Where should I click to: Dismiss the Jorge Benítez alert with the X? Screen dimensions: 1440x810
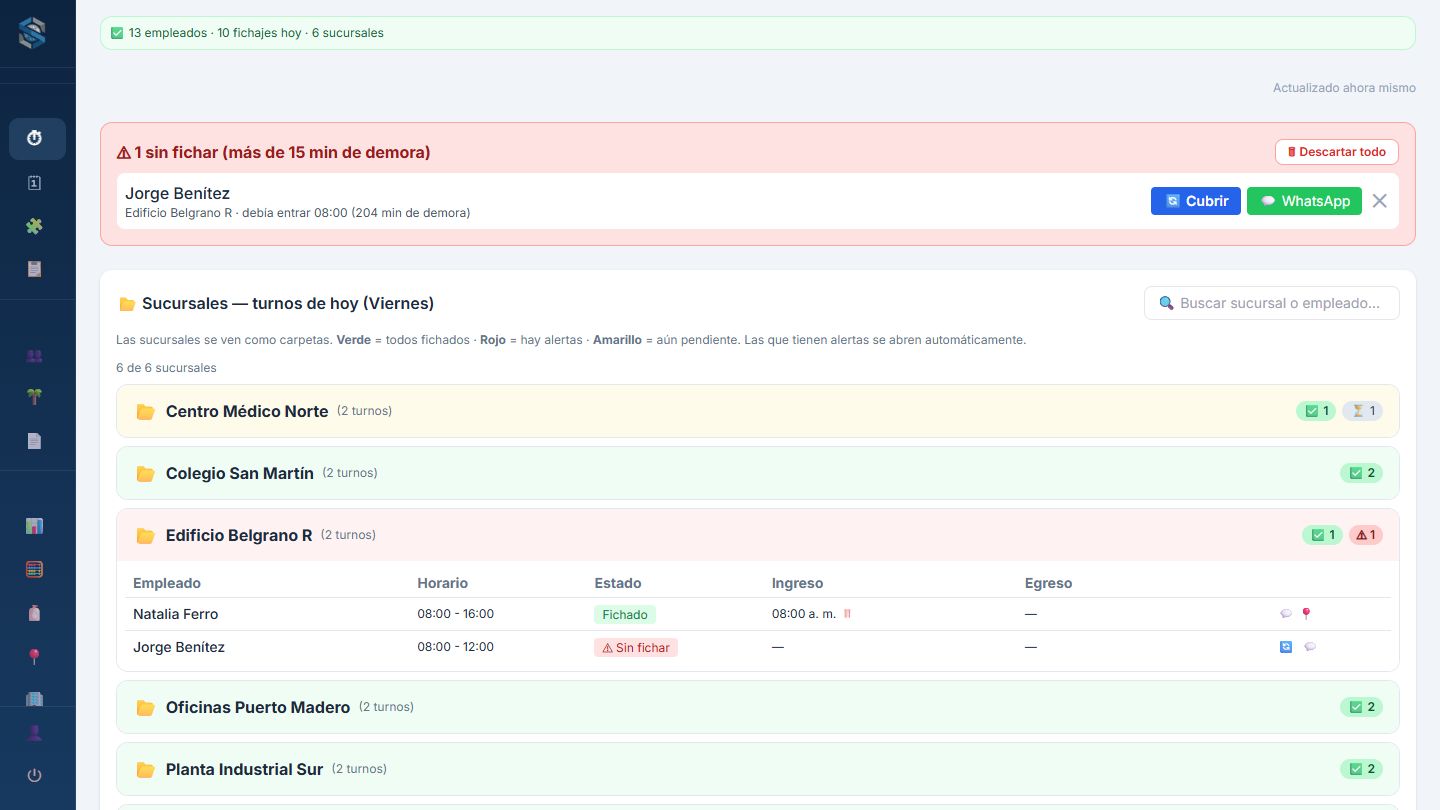tap(1380, 201)
